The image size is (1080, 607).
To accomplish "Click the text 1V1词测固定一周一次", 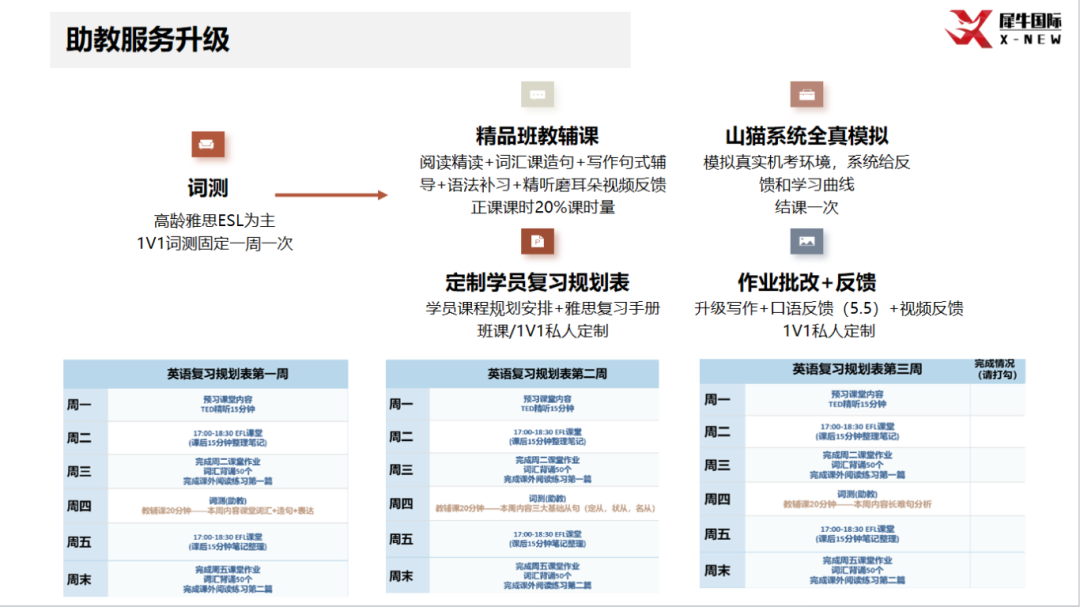I will (x=214, y=243).
